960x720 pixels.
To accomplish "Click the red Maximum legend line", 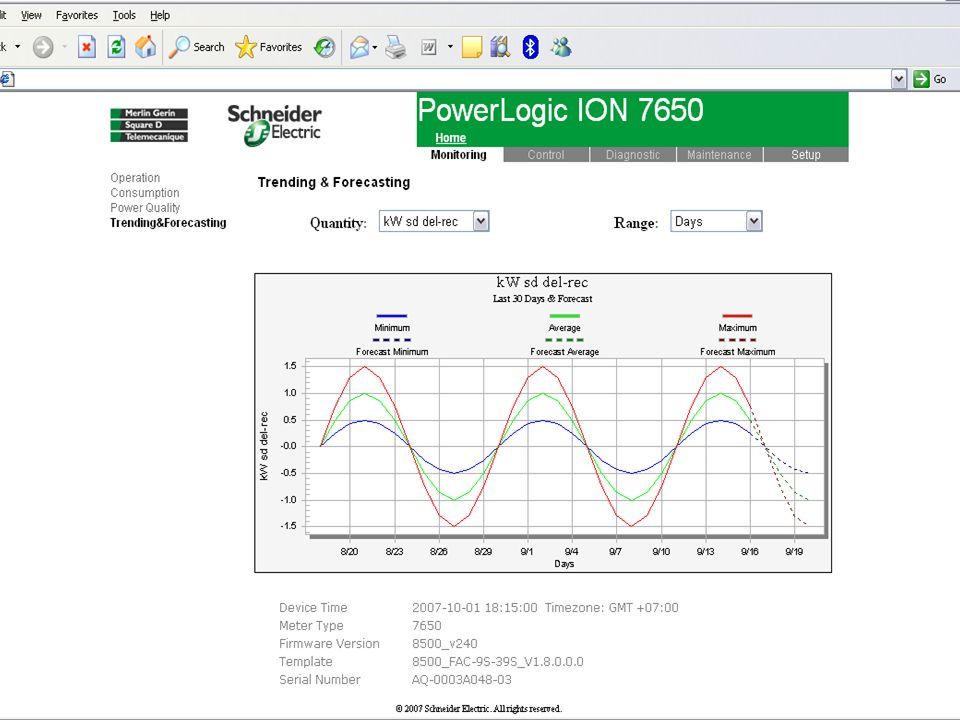I will (737, 316).
